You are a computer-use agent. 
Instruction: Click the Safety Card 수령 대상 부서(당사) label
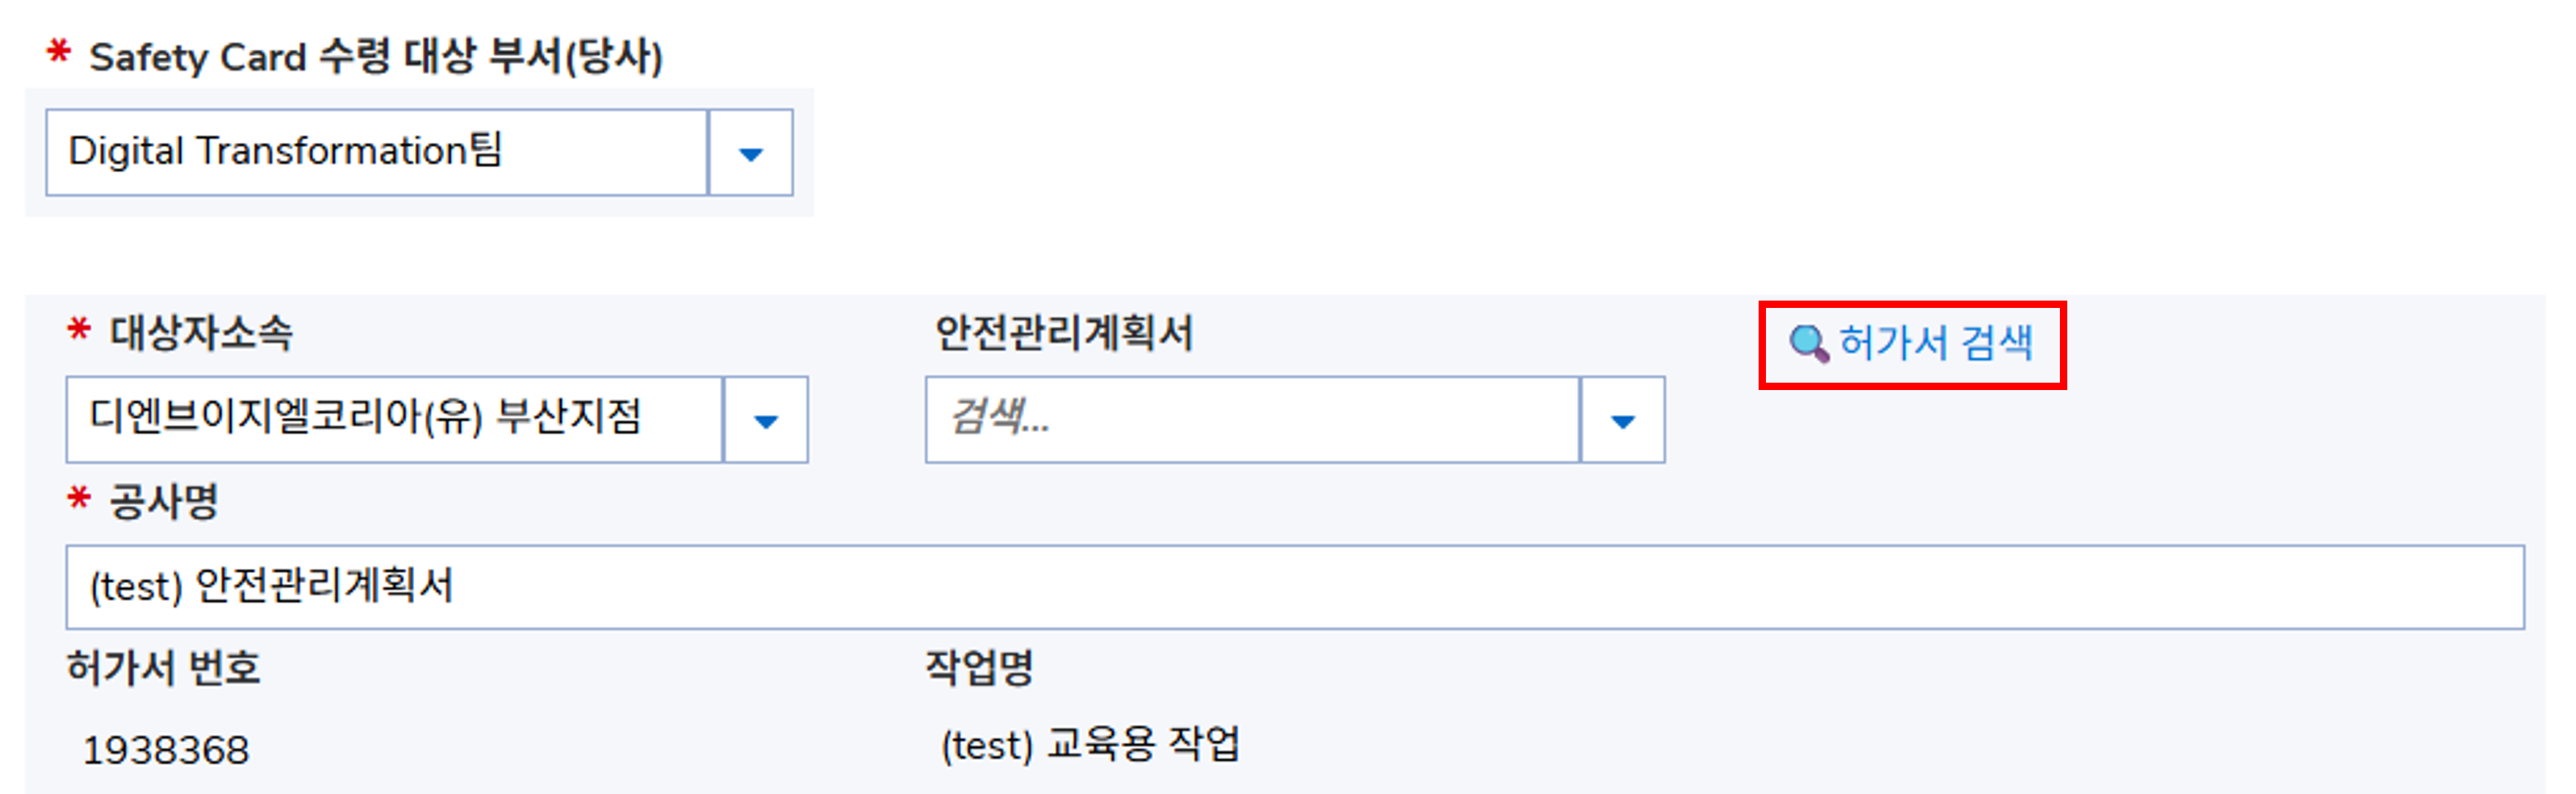pyautogui.click(x=376, y=57)
